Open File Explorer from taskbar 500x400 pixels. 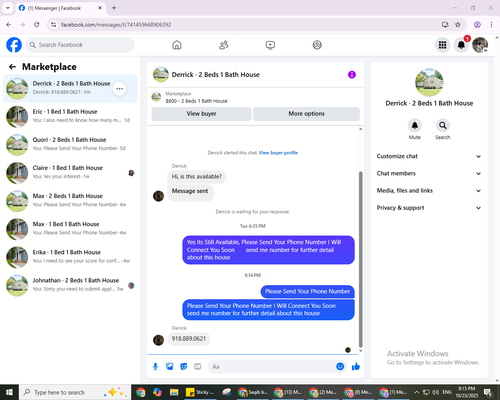174,392
